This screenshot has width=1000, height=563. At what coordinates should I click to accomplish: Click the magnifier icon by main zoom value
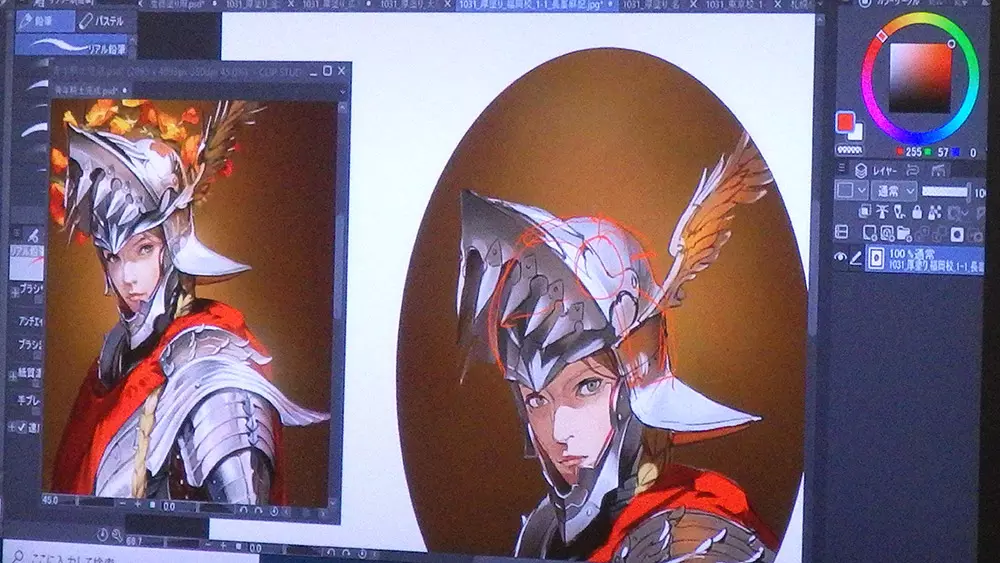click(117, 536)
